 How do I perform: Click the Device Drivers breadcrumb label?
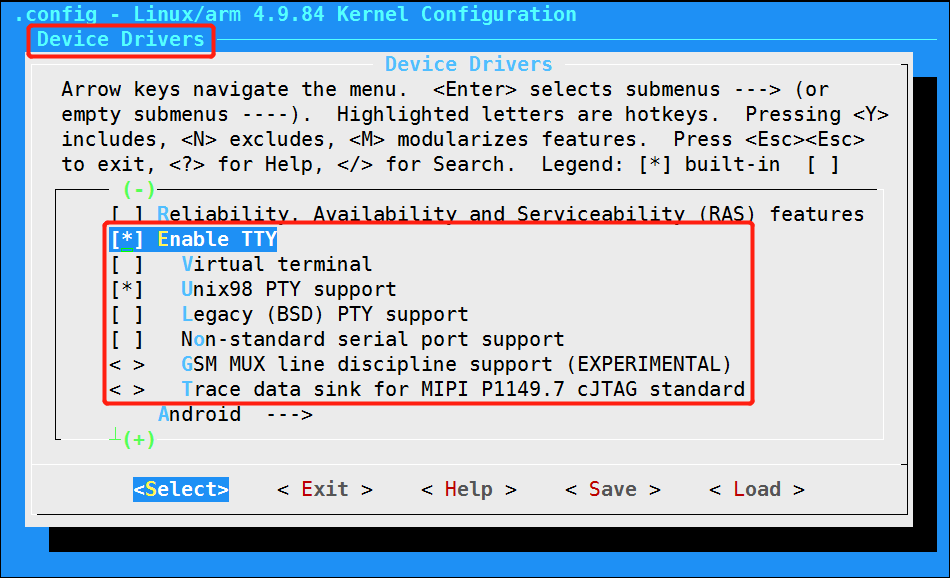[x=121, y=40]
